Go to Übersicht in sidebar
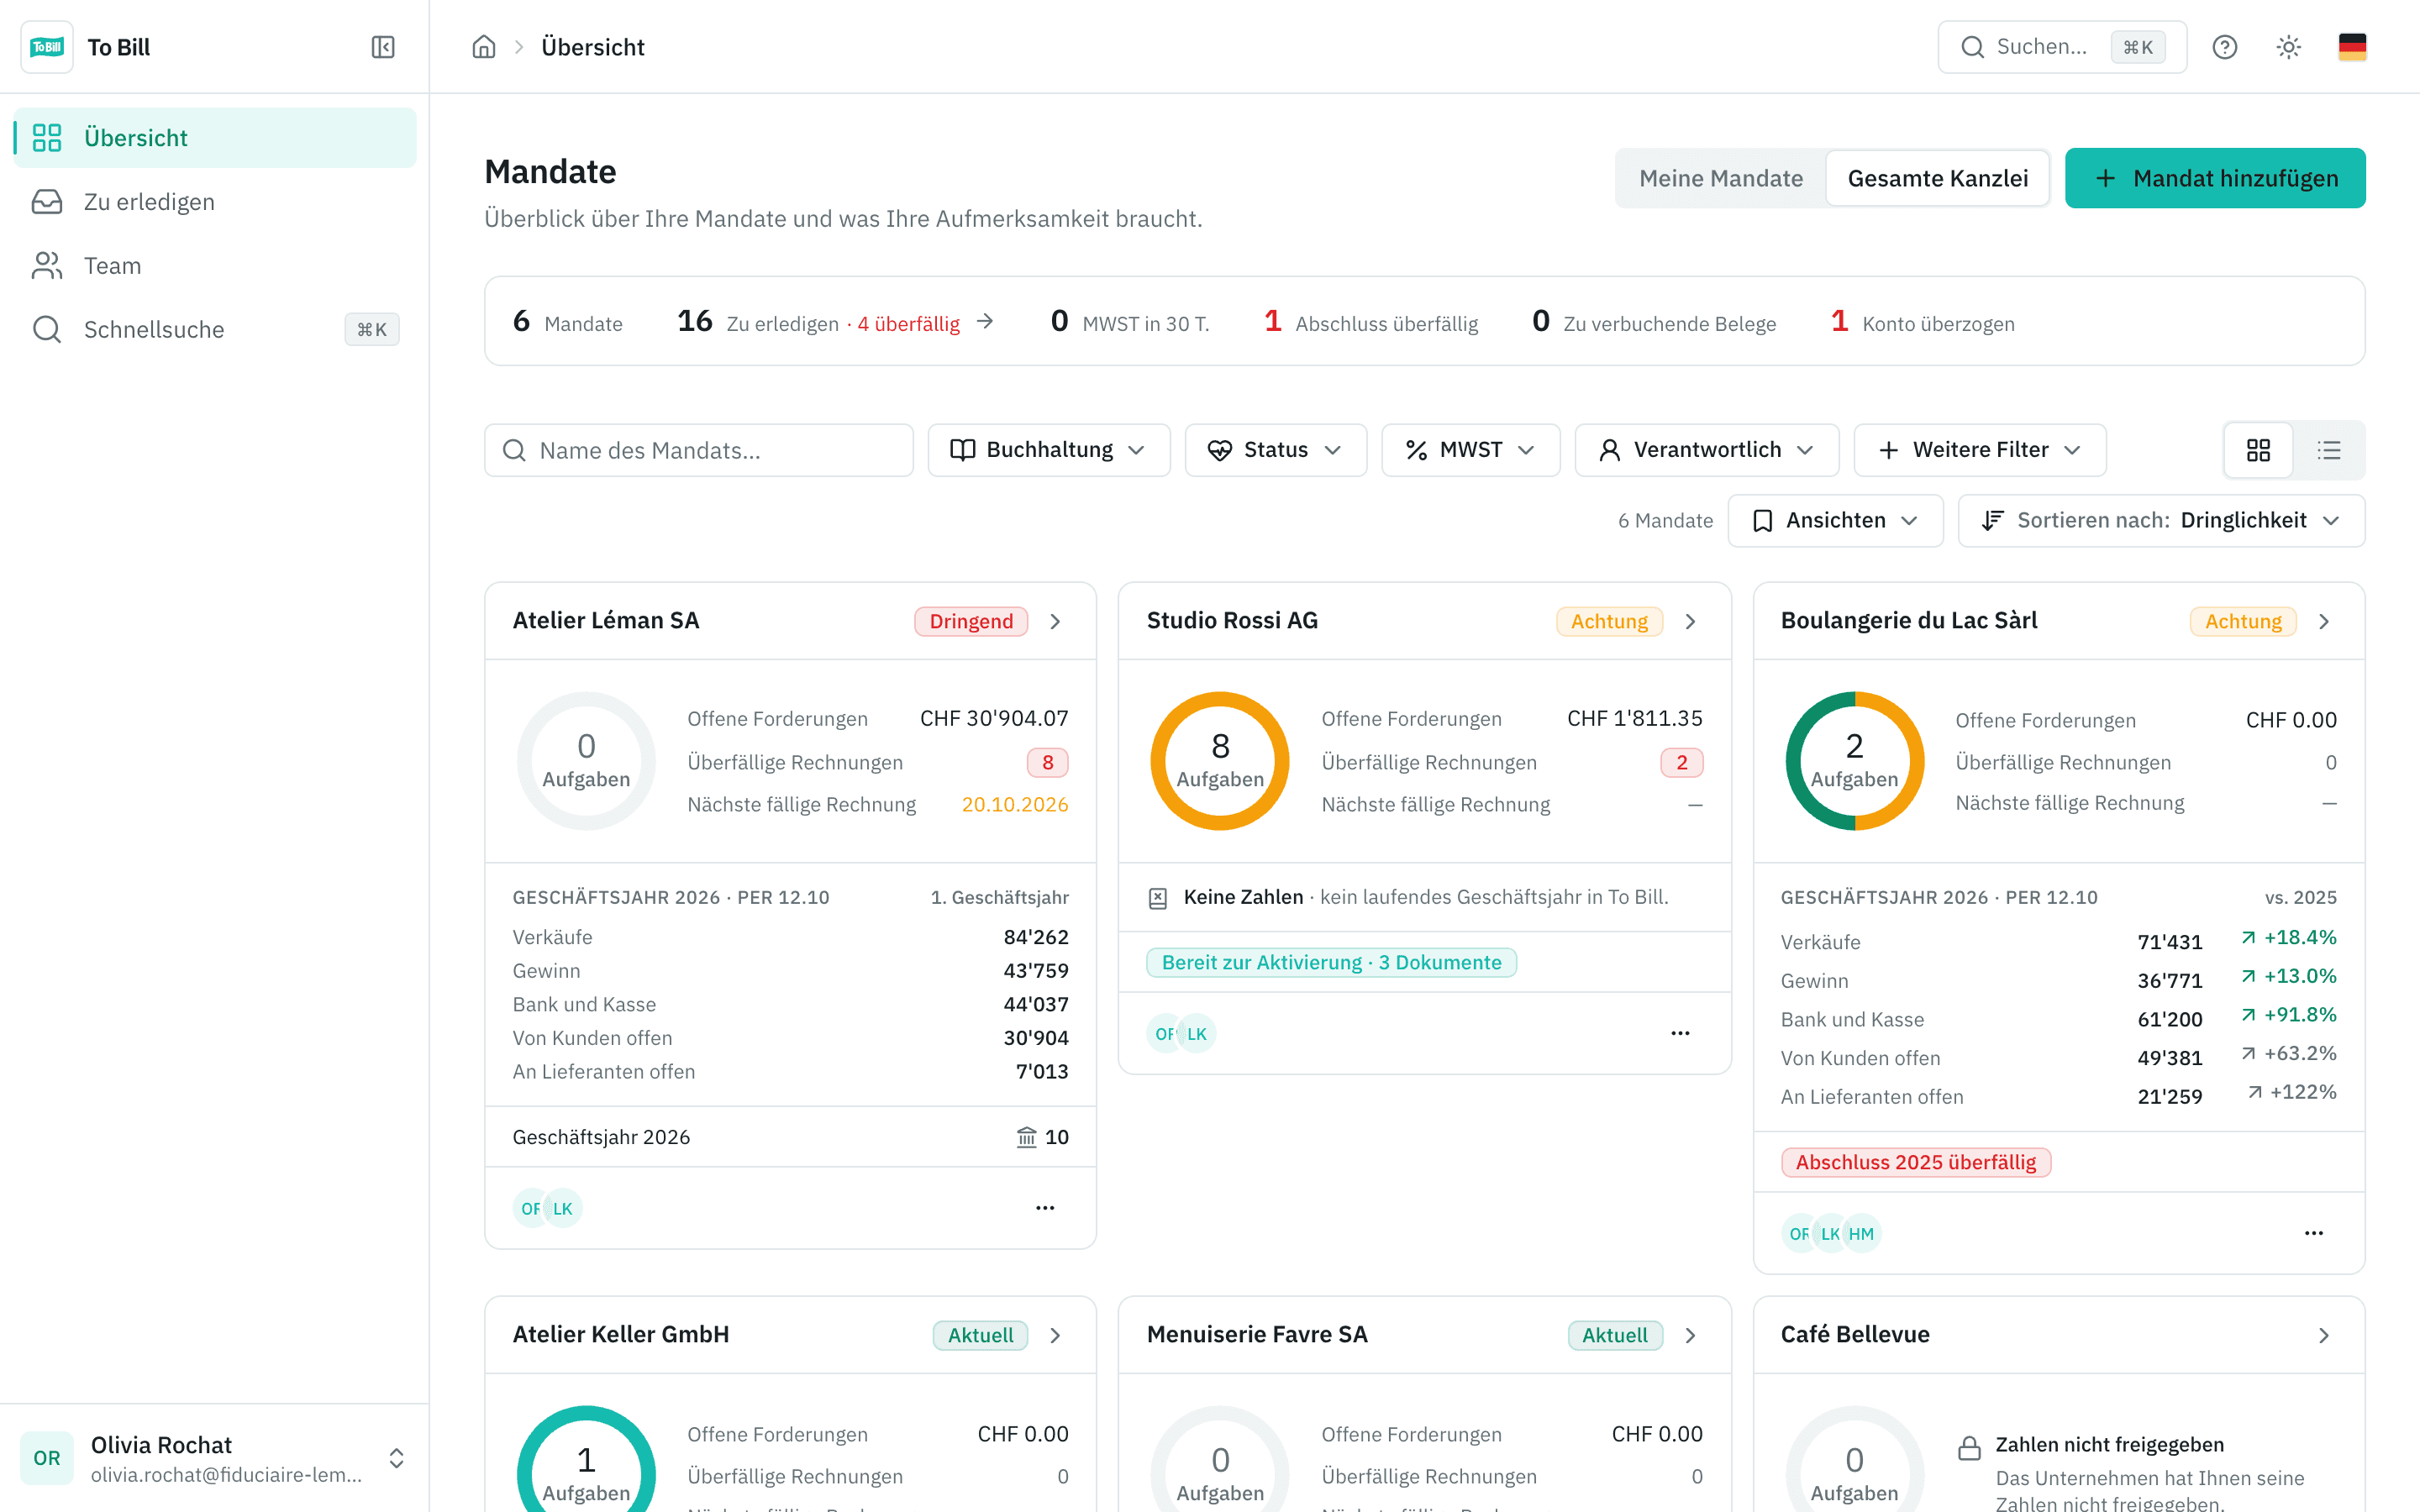This screenshot has width=2420, height=1512. coord(215,138)
